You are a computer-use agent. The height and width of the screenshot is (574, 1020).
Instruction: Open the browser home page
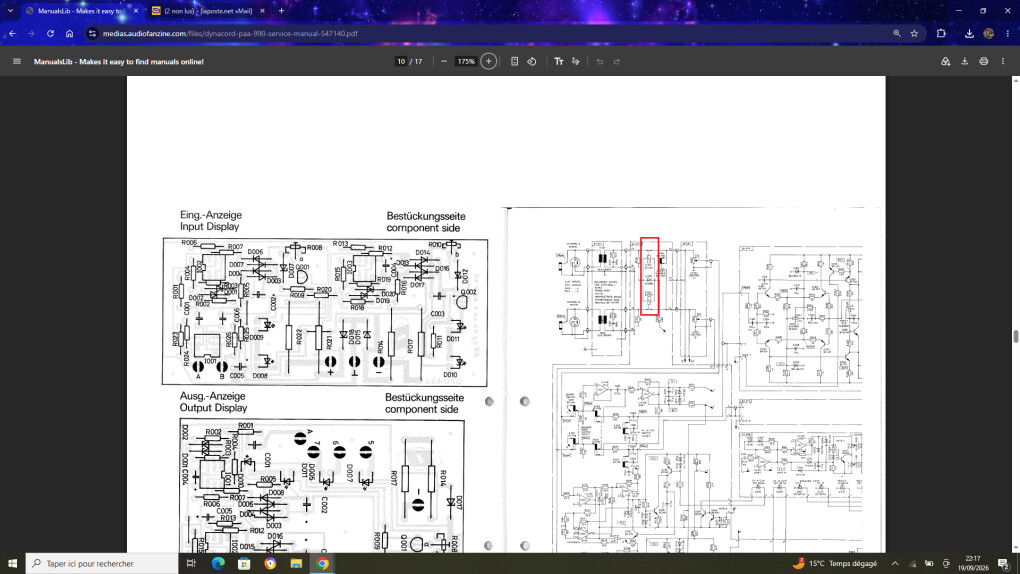click(70, 33)
